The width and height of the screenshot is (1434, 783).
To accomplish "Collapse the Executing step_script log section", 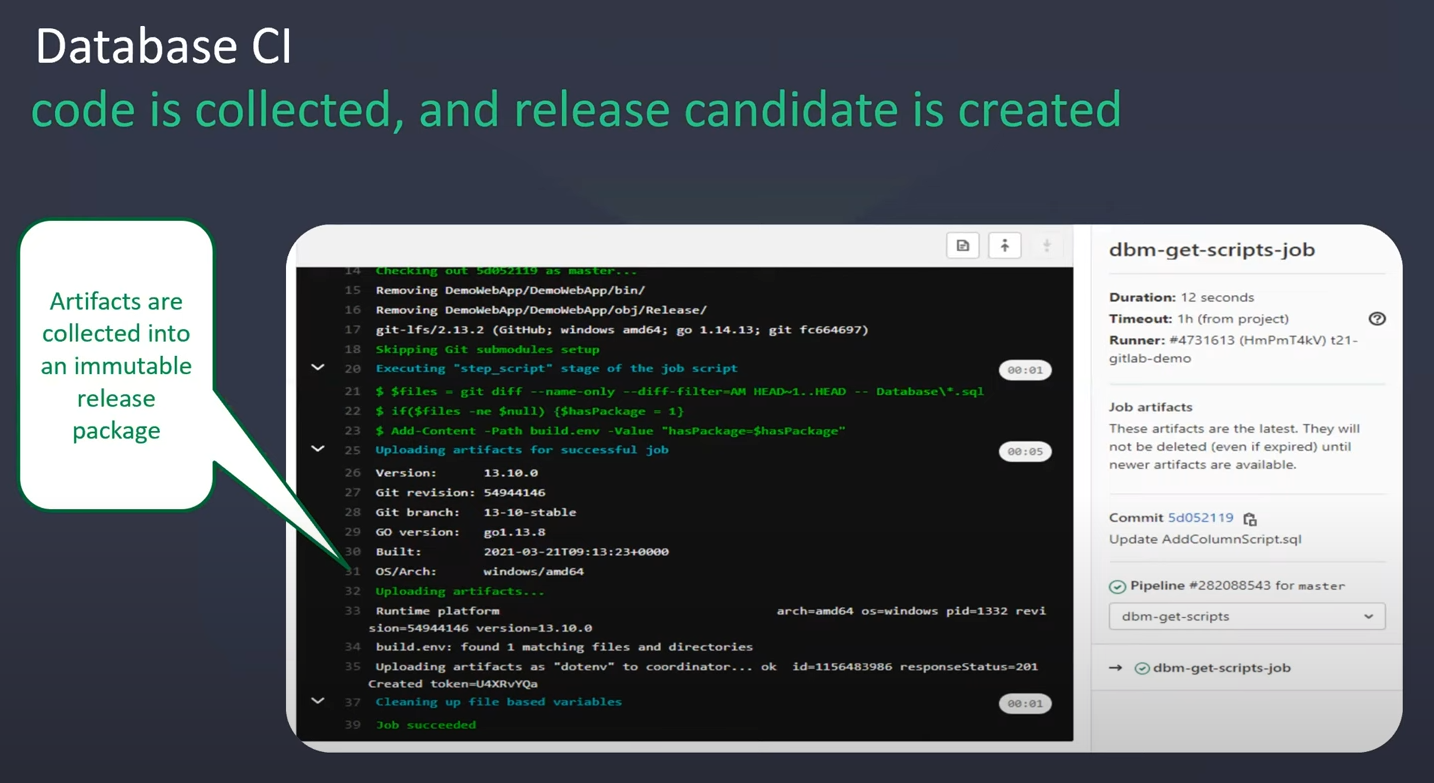I will point(318,368).
